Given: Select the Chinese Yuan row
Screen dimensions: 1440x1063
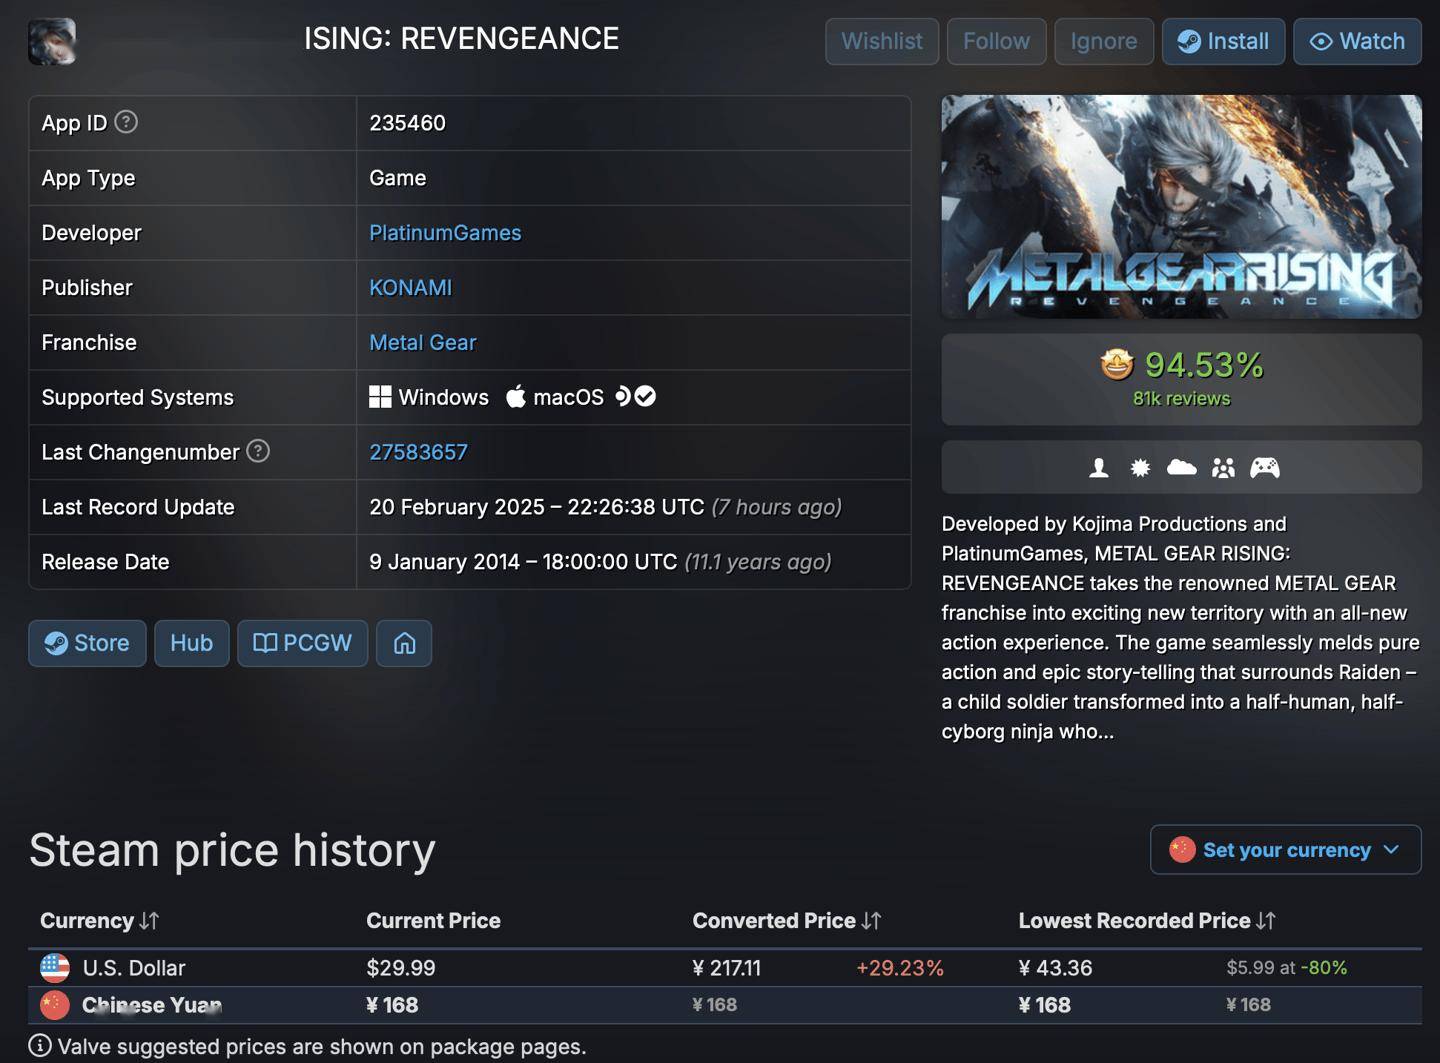Looking at the screenshot, I should click(725, 1005).
